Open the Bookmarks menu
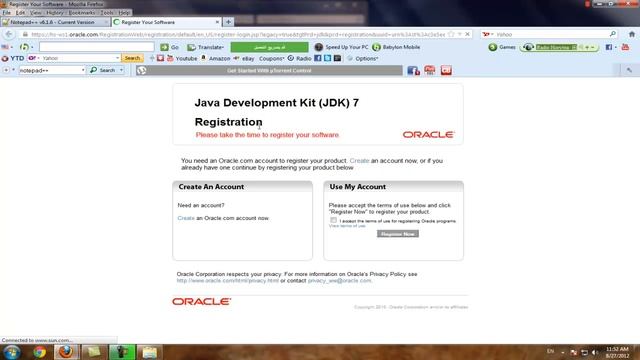 click(x=82, y=13)
